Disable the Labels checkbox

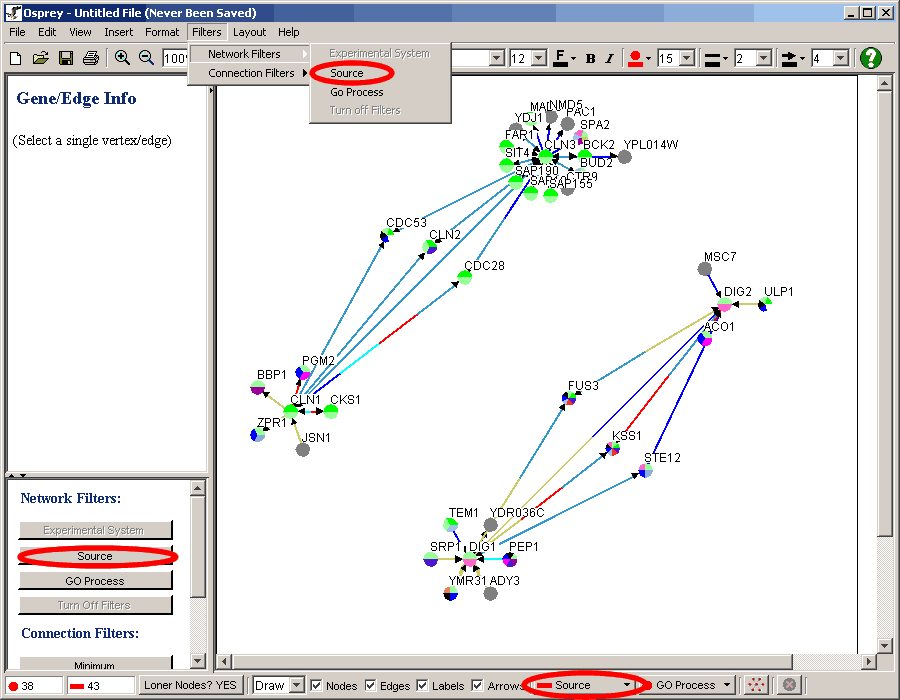point(422,686)
